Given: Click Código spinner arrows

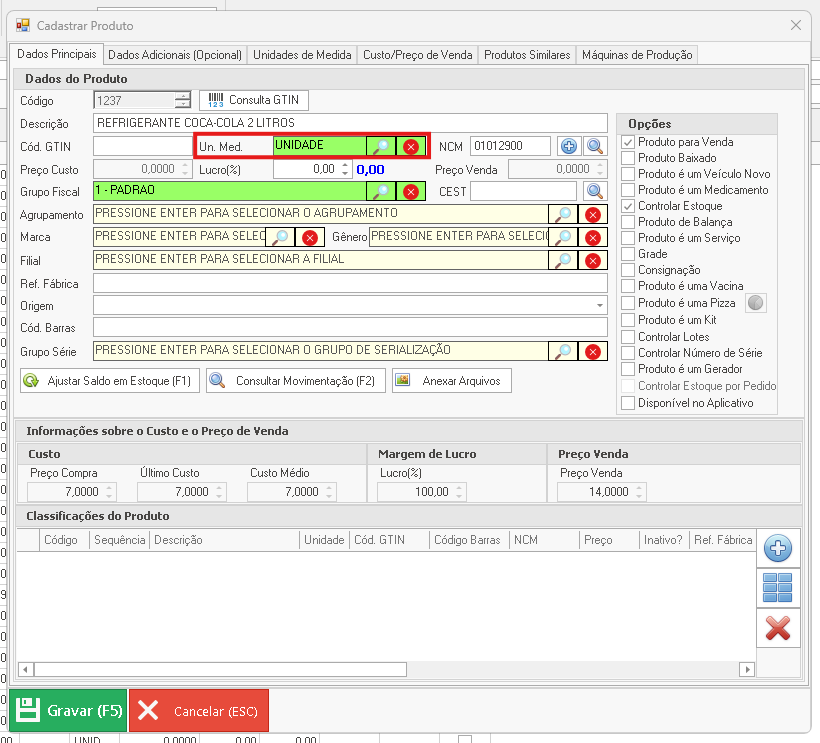Looking at the screenshot, I should tap(183, 100).
